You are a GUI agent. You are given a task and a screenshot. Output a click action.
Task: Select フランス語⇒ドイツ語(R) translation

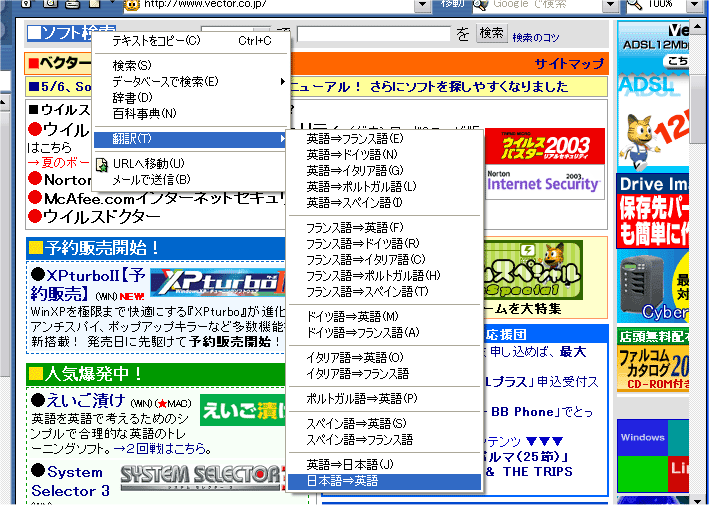384,243
